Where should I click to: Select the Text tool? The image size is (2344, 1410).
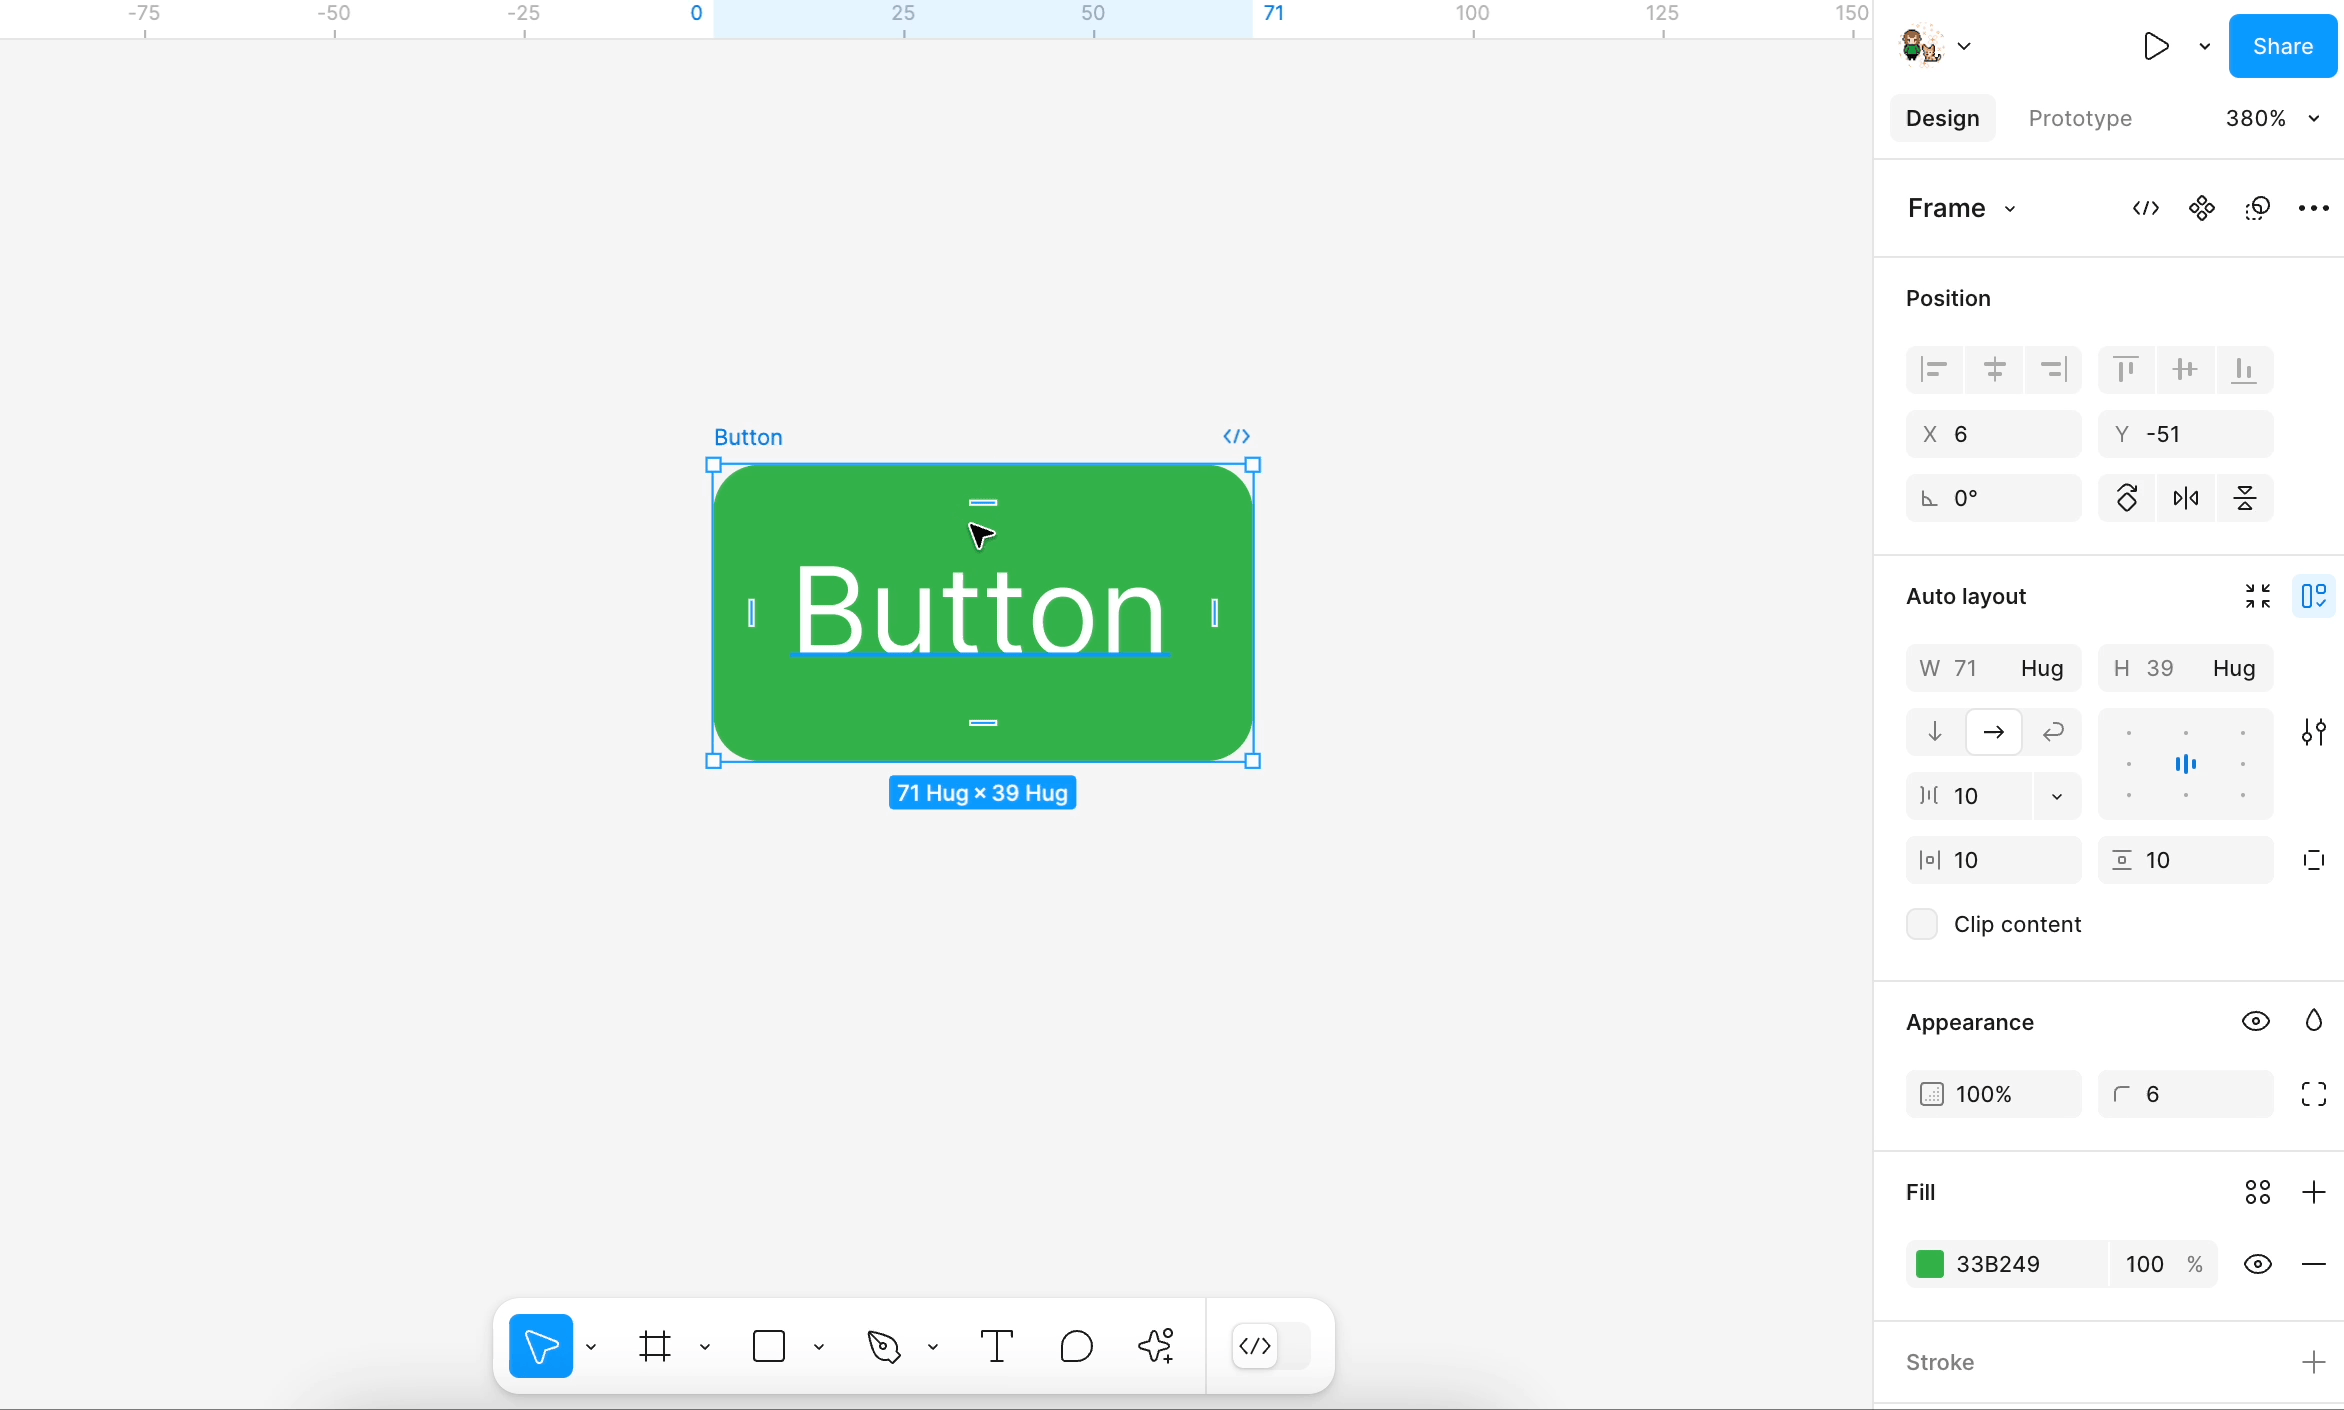996,1346
